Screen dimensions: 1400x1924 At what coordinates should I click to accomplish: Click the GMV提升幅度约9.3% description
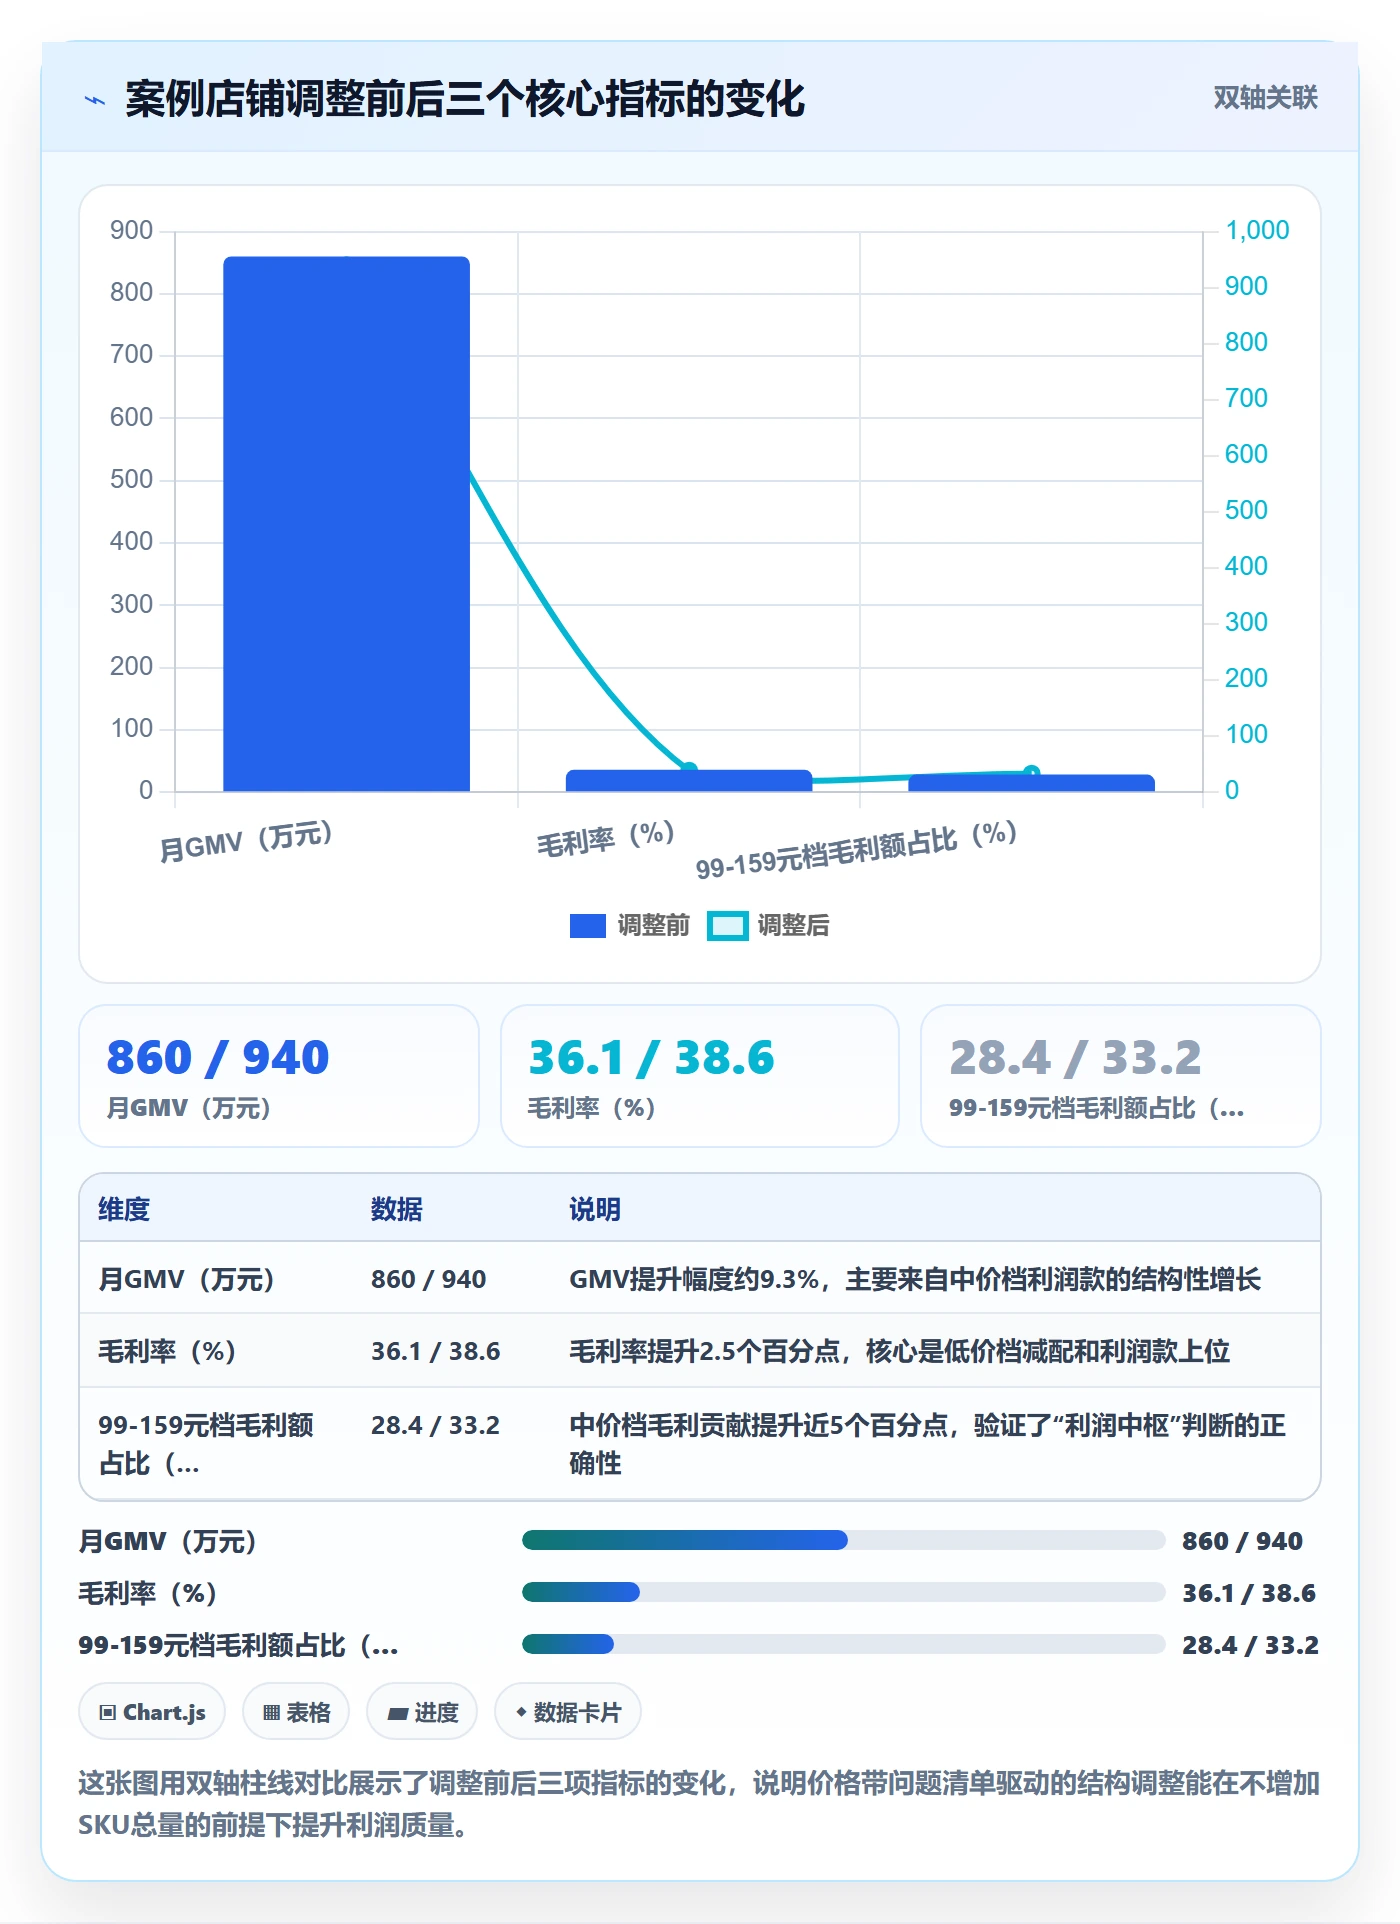click(915, 1279)
